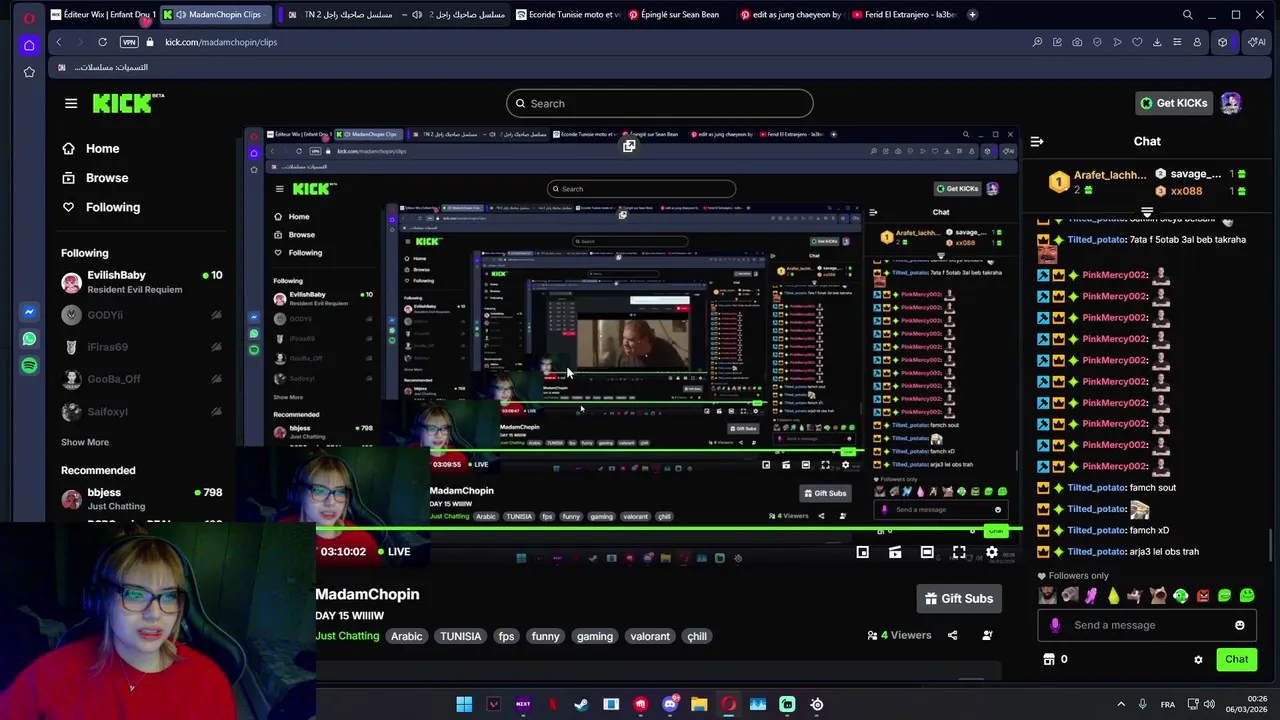
Task: Send message with green Chat button
Action: point(1236,659)
